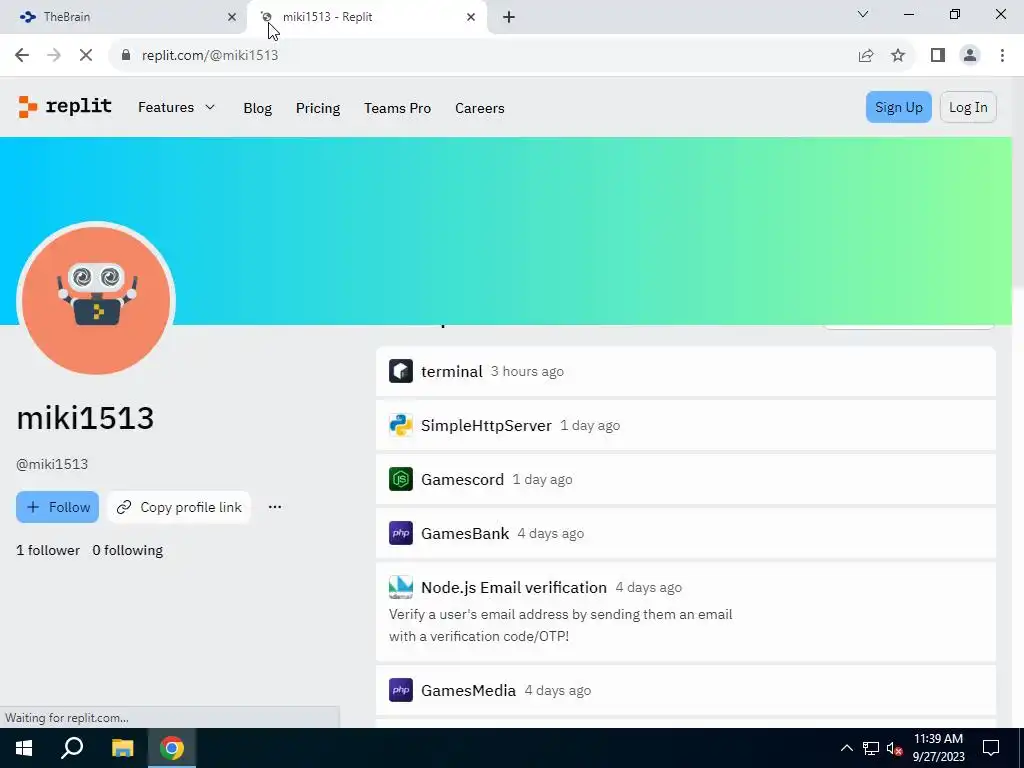The image size is (1024, 768).
Task: Open the profile more options ellipsis
Action: click(x=275, y=507)
